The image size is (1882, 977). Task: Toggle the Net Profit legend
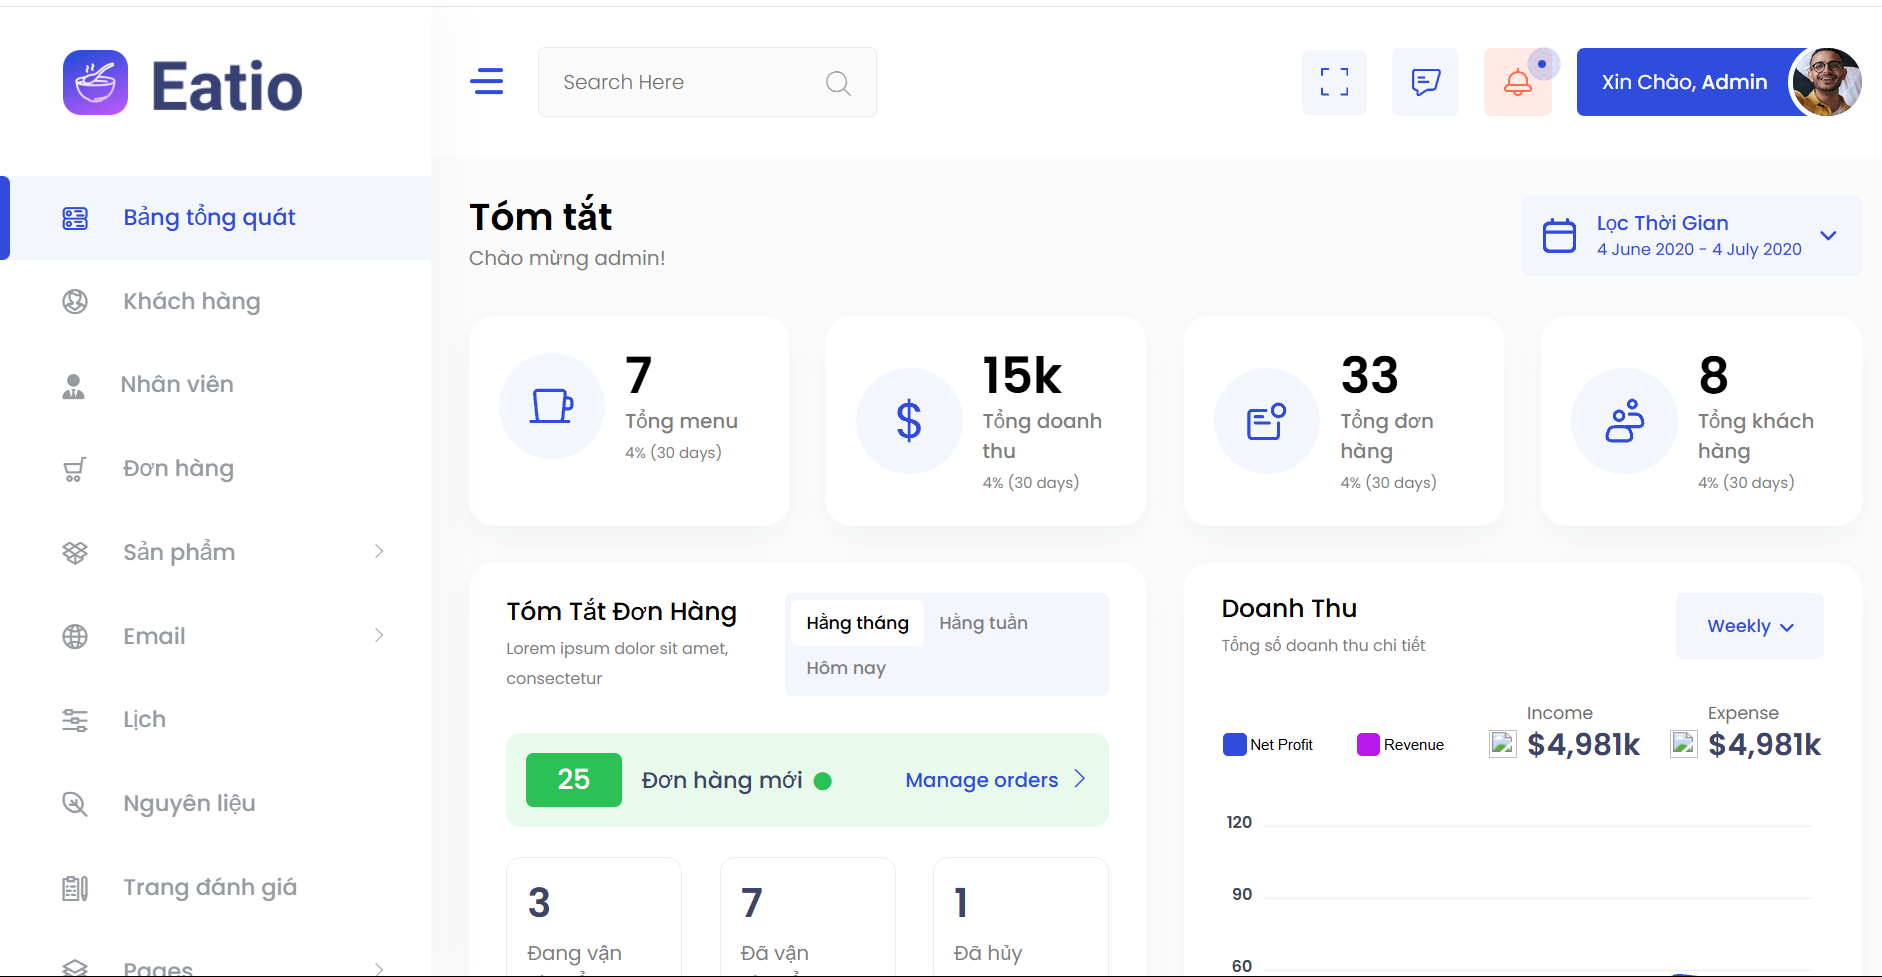click(x=1268, y=745)
